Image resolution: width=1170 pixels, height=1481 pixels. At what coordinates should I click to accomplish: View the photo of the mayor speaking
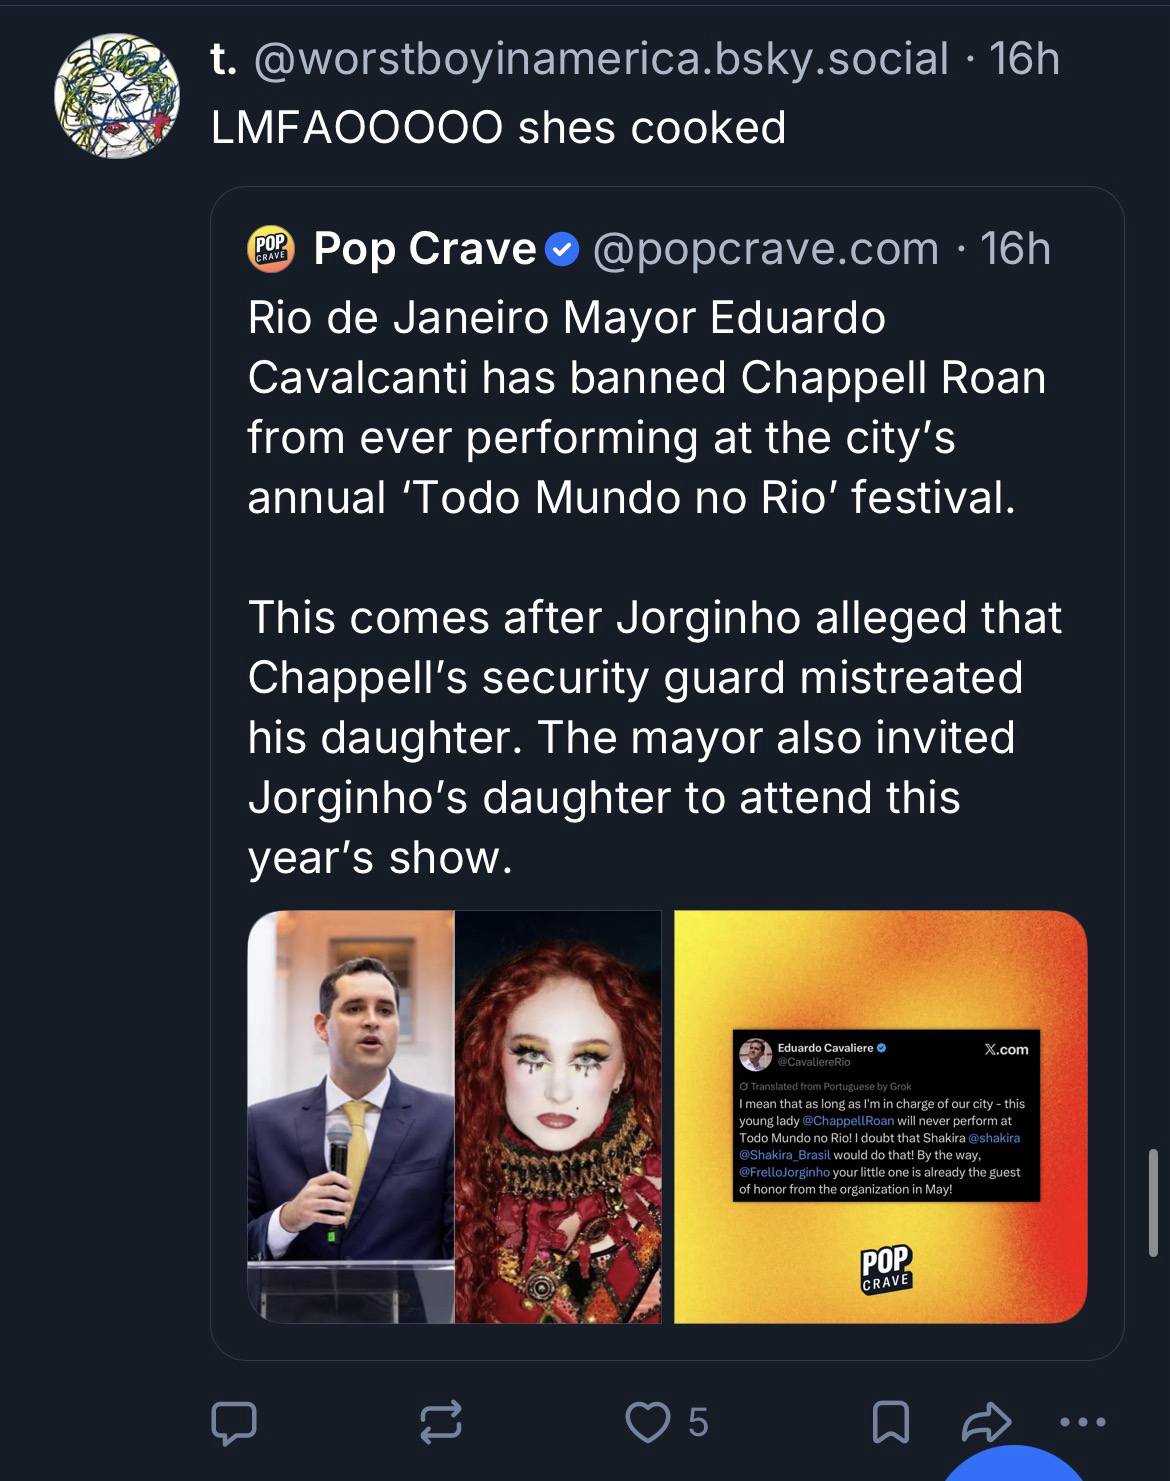[351, 1116]
